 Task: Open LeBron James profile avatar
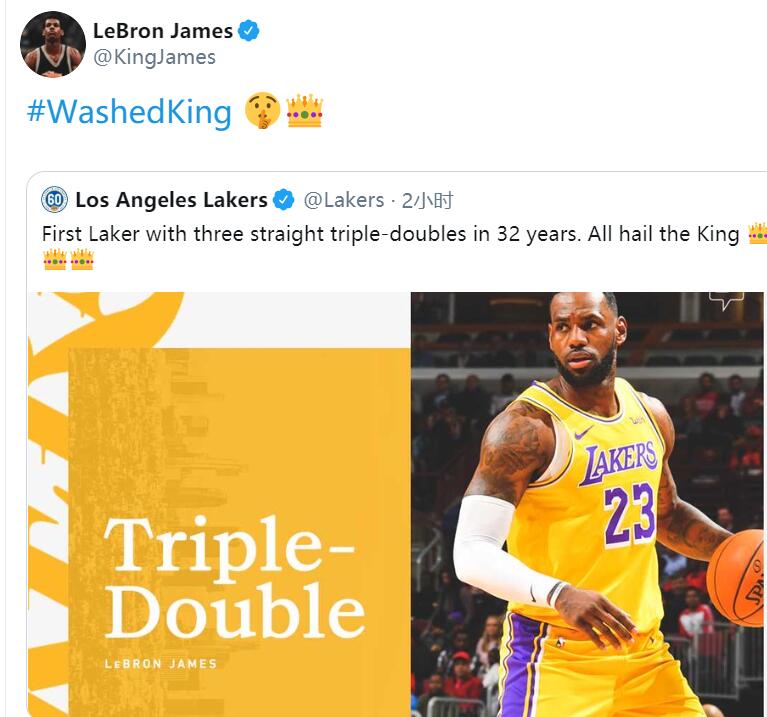pyautogui.click(x=53, y=44)
